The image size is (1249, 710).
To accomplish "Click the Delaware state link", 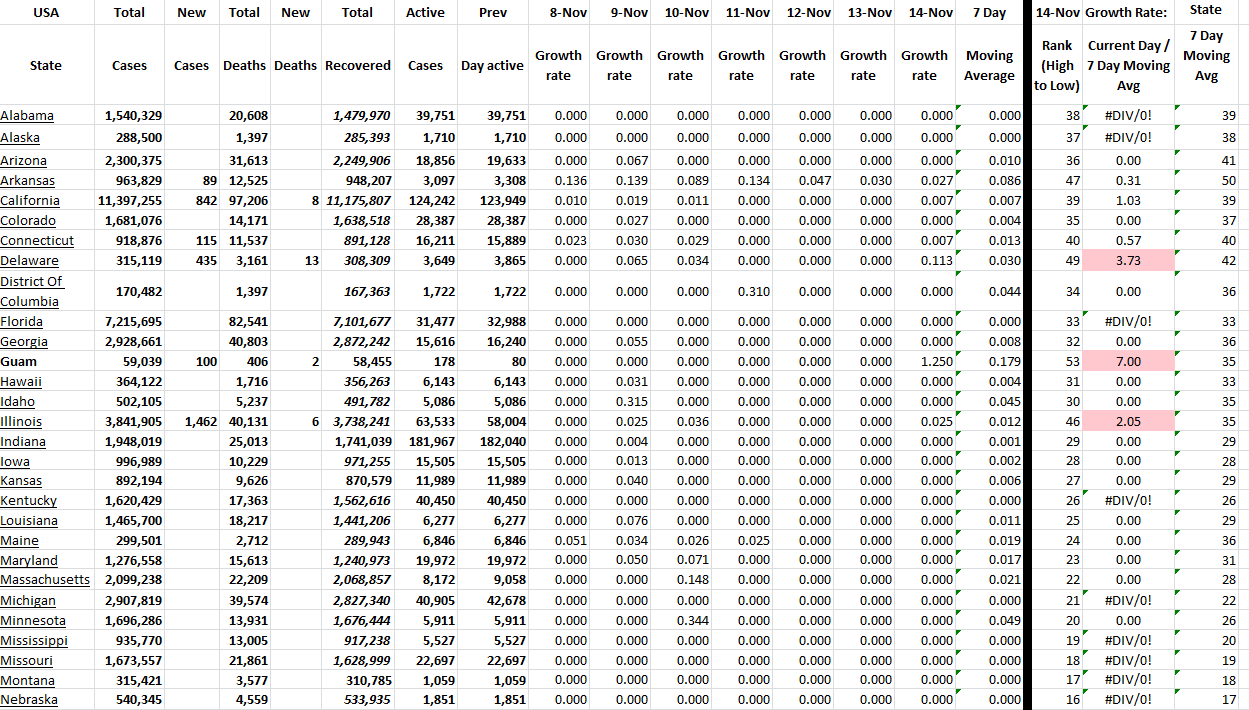I will pyautogui.click(x=28, y=260).
